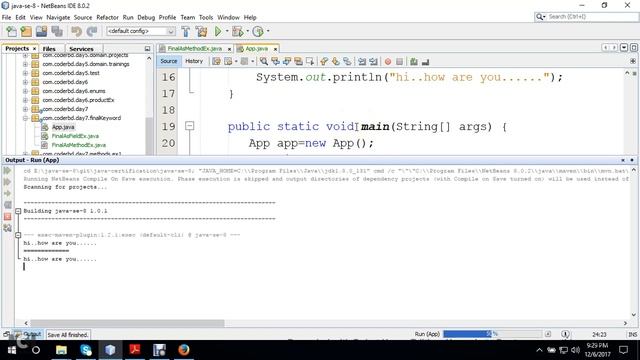Image resolution: width=640 pixels, height=360 pixels.
Task: Click the Shift Line Right icon in editor toolbar
Action: 373,62
